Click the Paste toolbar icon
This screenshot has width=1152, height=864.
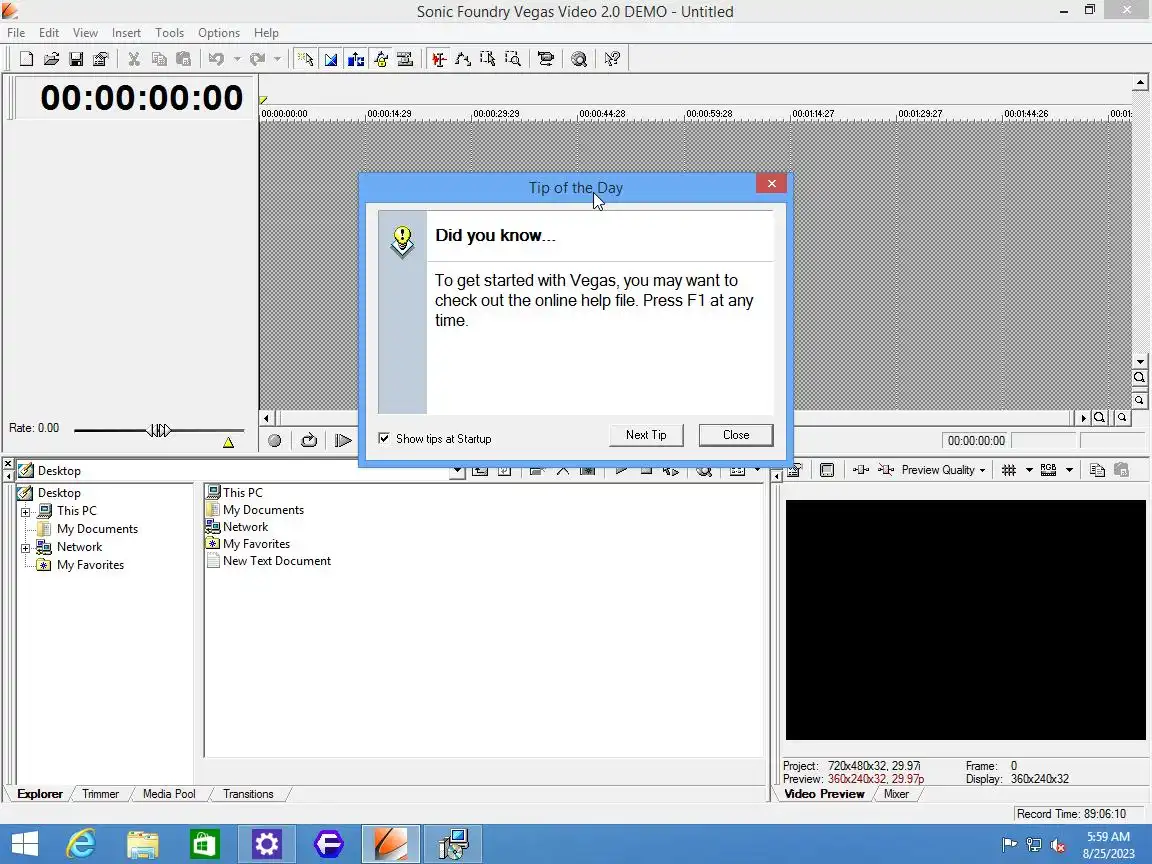[184, 59]
